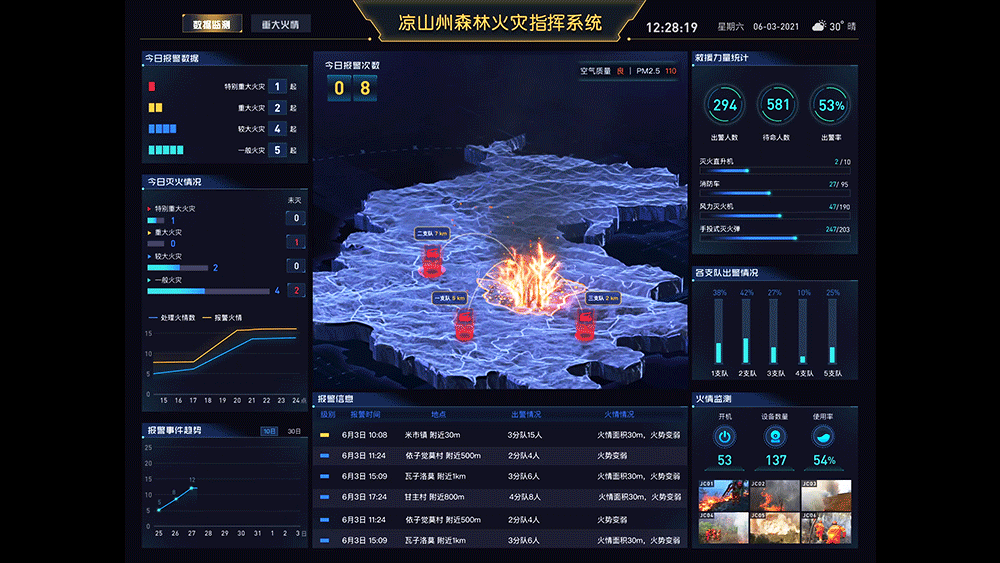
Task: Click the 581 待命人数 ring gauge
Action: [x=777, y=105]
